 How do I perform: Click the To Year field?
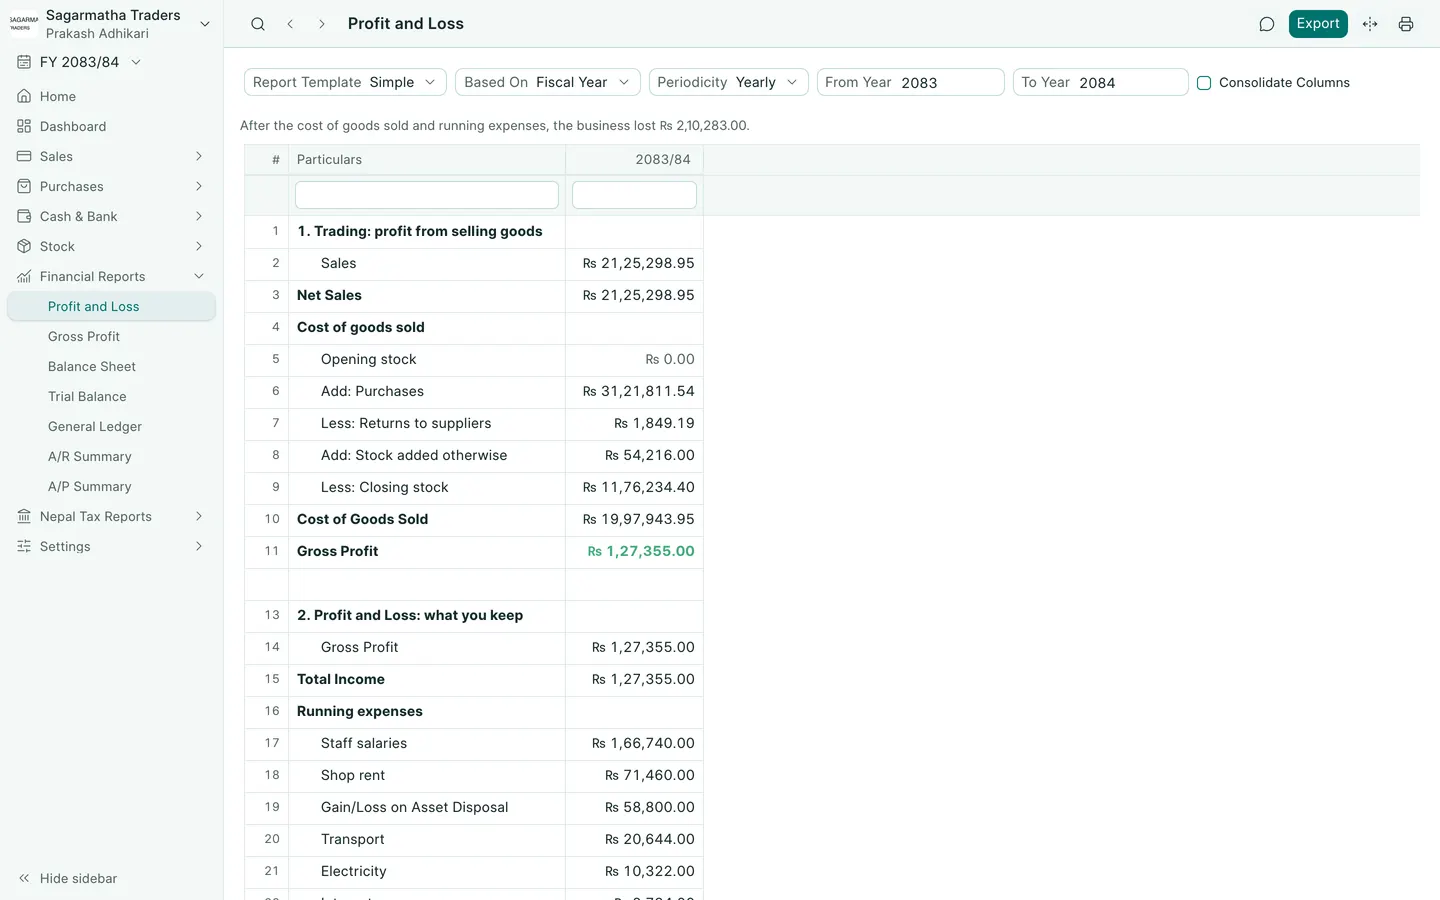click(1100, 82)
